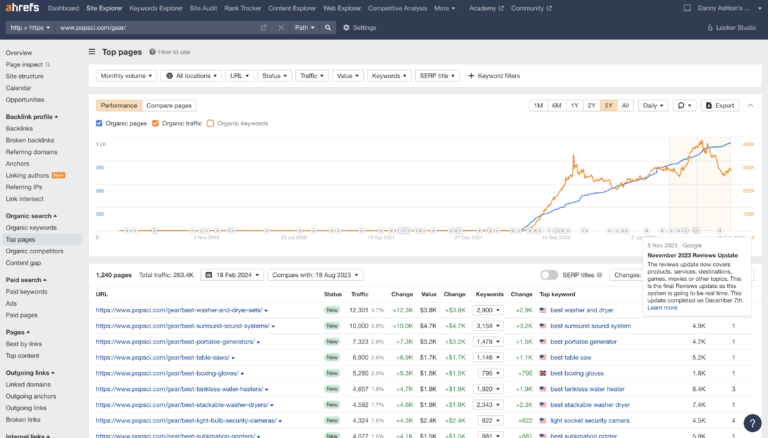Open All locations filter
Viewport: 768px width, 438px height.
coord(191,76)
